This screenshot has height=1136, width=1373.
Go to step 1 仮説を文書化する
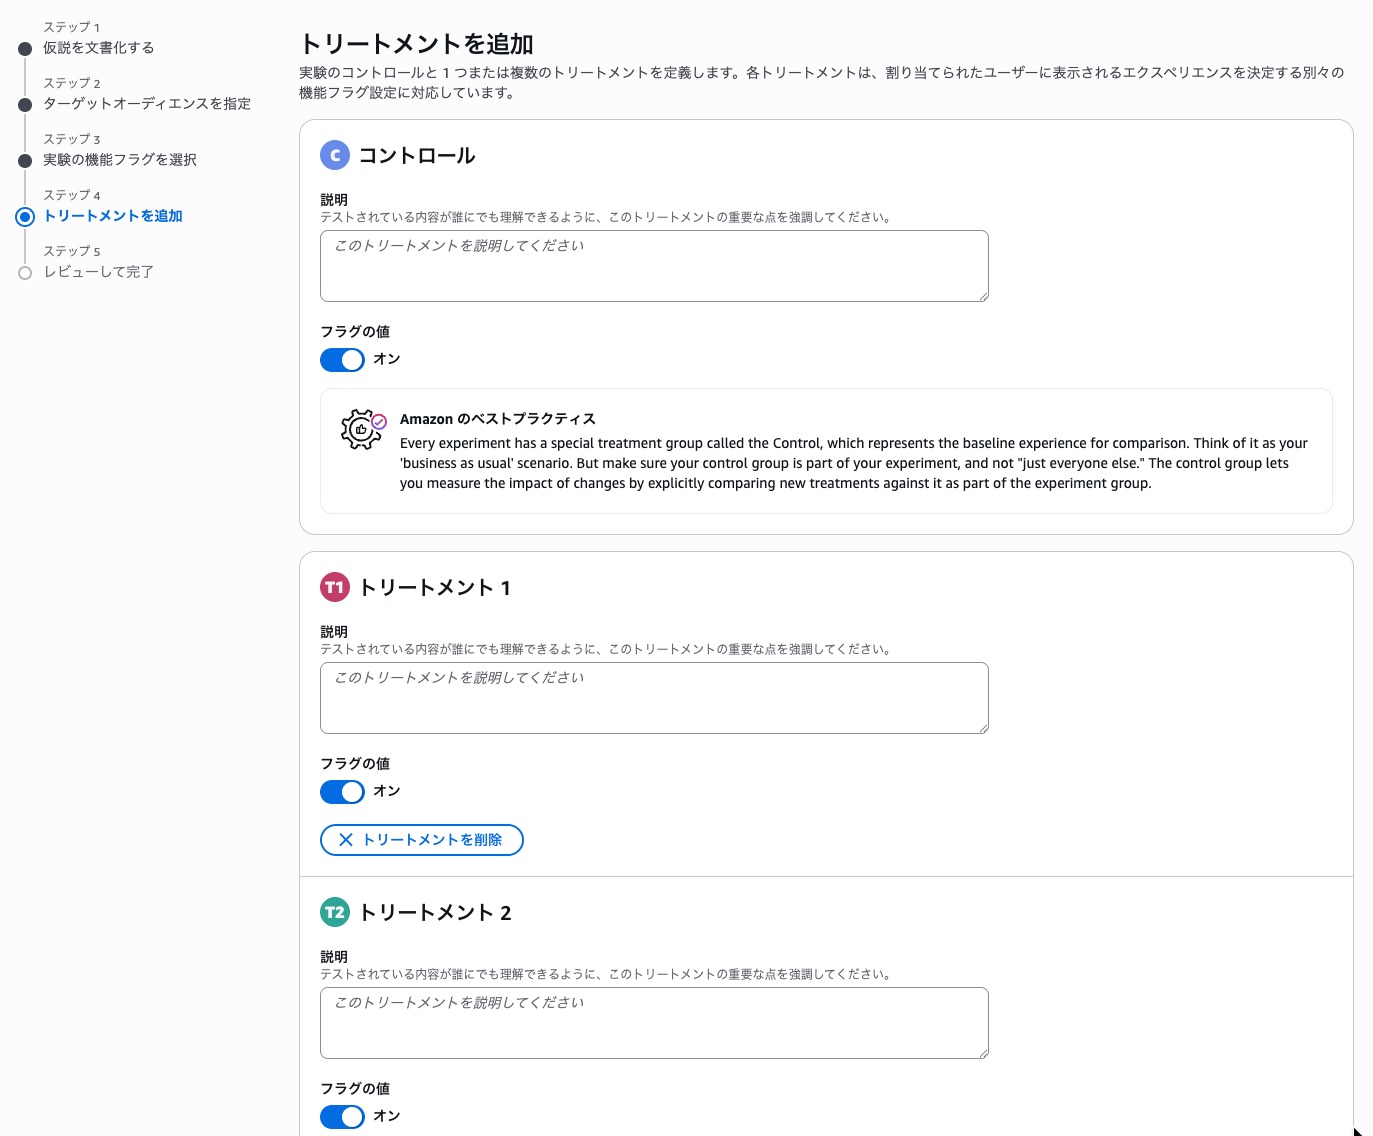pyautogui.click(x=98, y=48)
